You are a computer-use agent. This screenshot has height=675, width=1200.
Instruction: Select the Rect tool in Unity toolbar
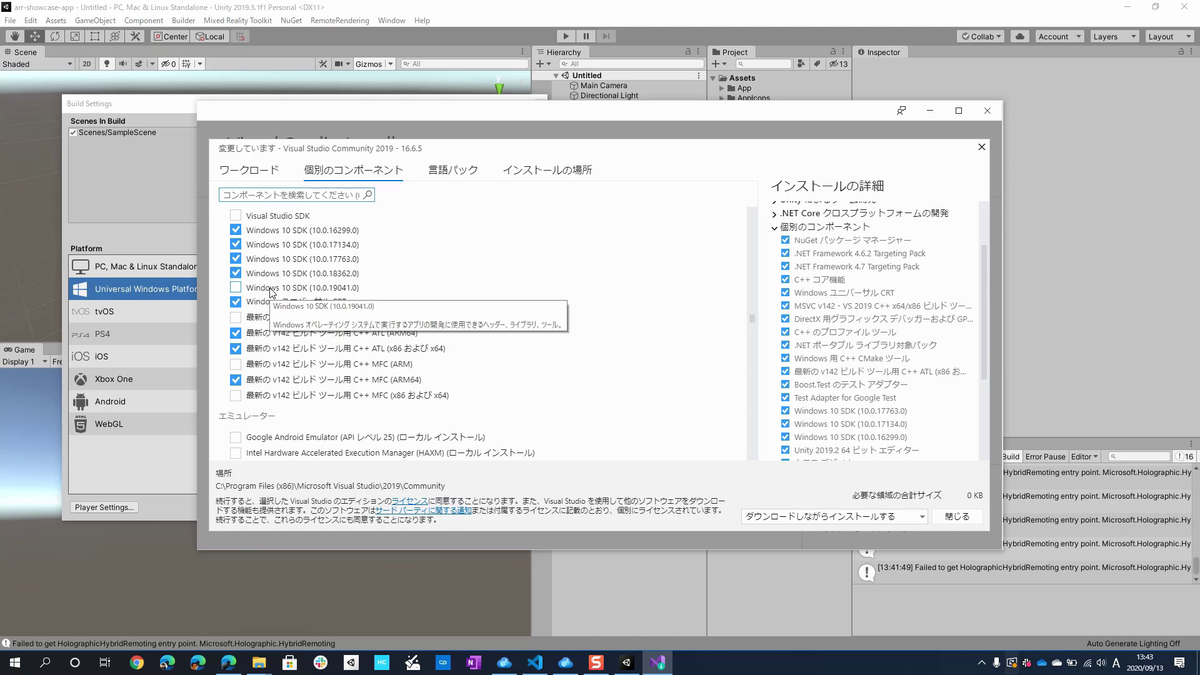tap(95, 36)
